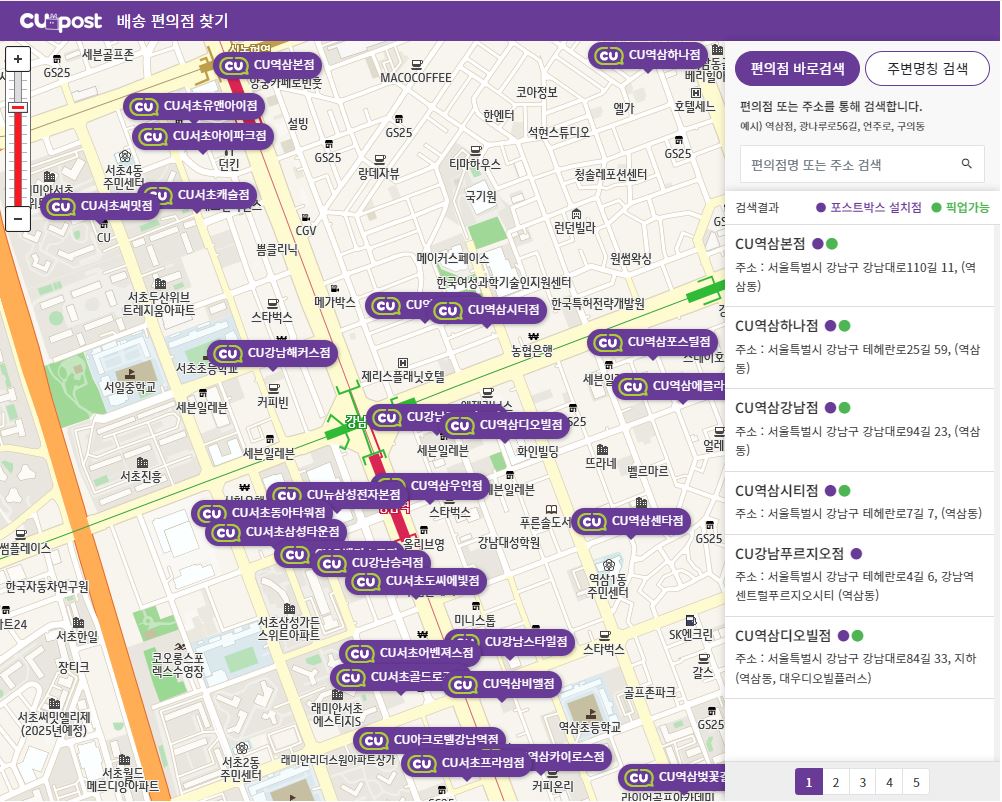Open the CU역삼우인점 map marker
This screenshot has width=1002, height=802.
coord(445,486)
